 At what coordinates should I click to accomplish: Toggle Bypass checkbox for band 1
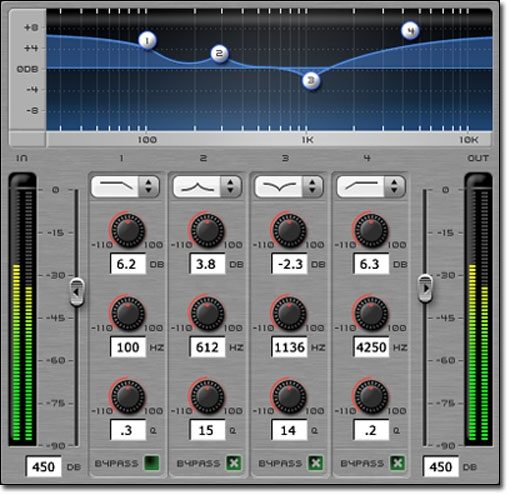[152, 463]
